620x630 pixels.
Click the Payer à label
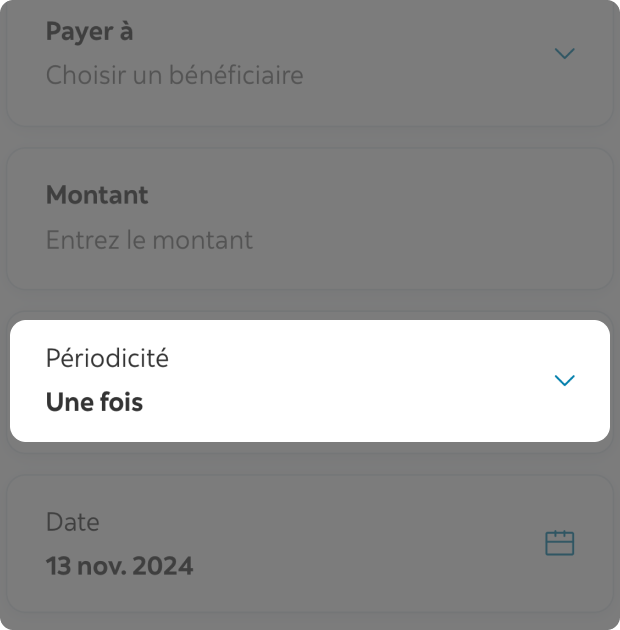click(89, 32)
